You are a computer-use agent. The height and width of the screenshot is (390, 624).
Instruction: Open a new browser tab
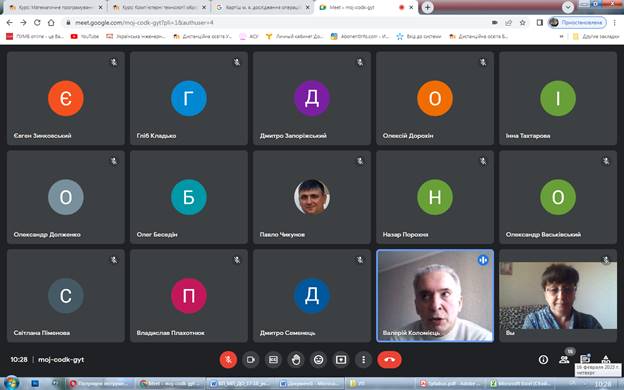427,7
